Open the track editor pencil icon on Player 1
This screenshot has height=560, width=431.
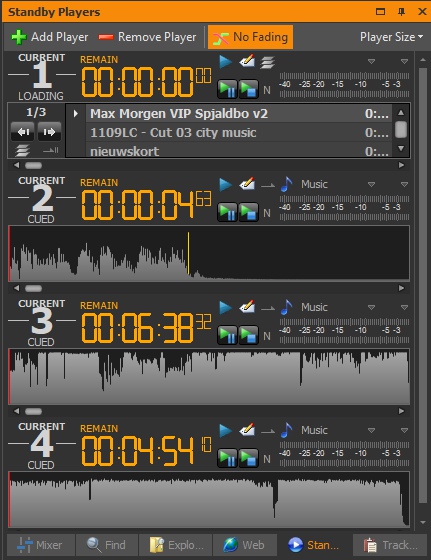coord(247,61)
